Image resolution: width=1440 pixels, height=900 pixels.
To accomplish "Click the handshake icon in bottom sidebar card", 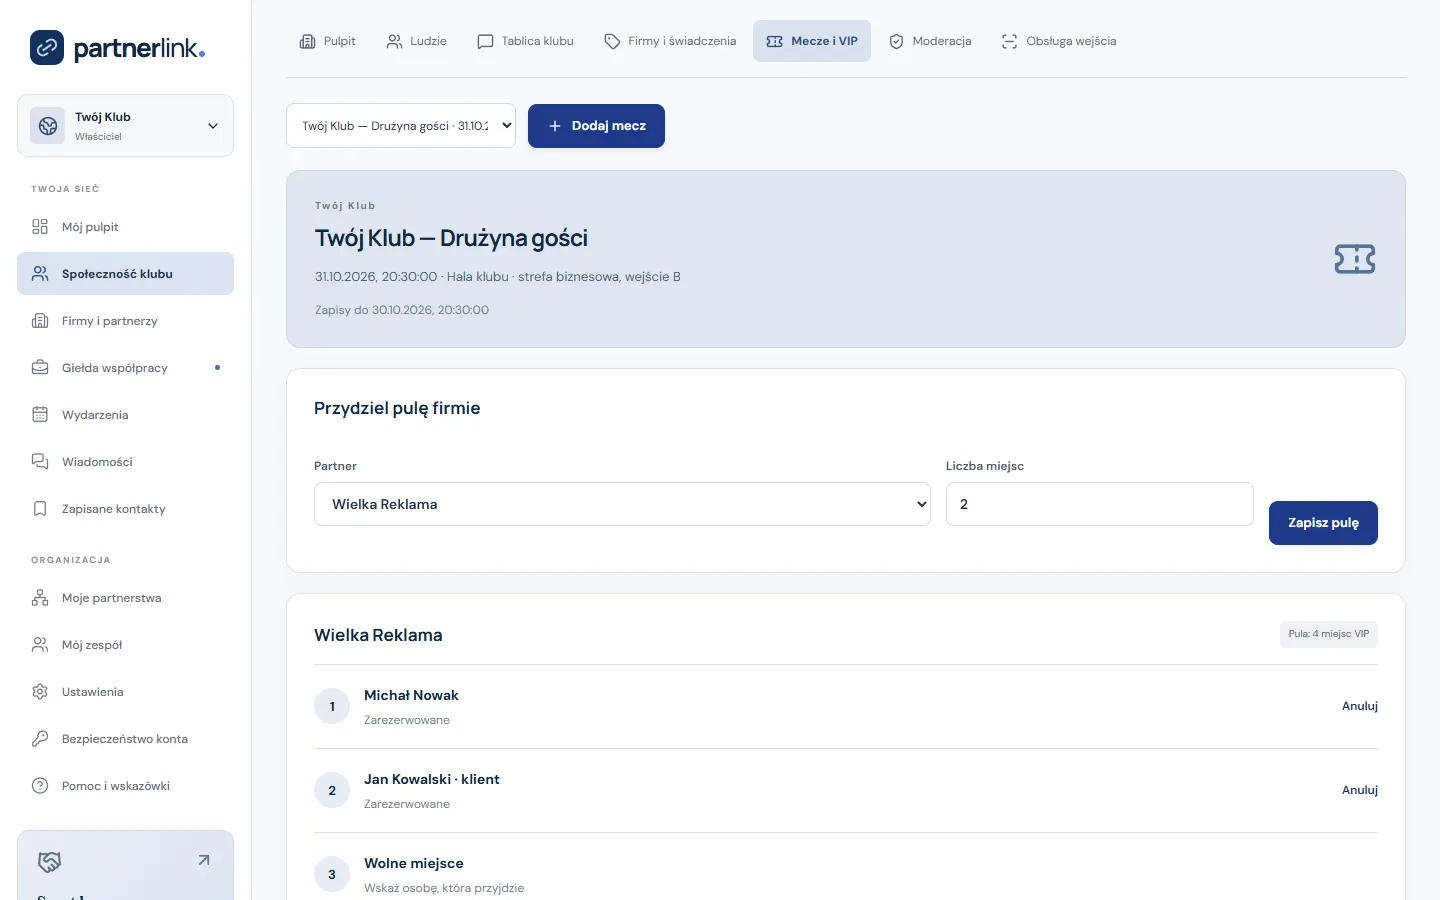I will click(49, 861).
